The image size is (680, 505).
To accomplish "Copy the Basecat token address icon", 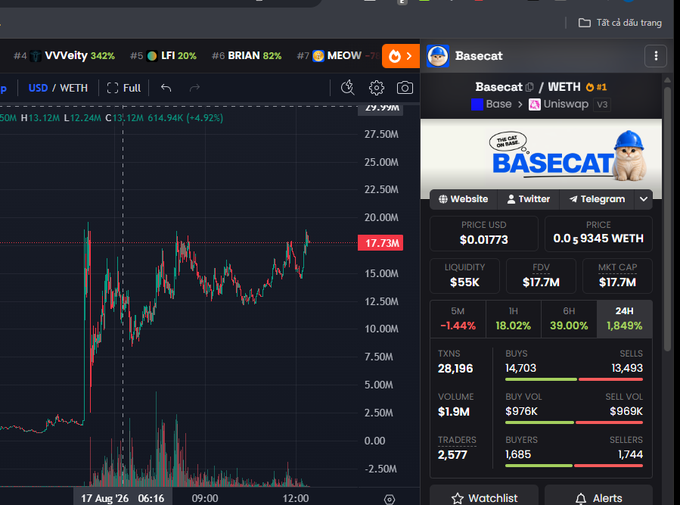I will [530, 87].
